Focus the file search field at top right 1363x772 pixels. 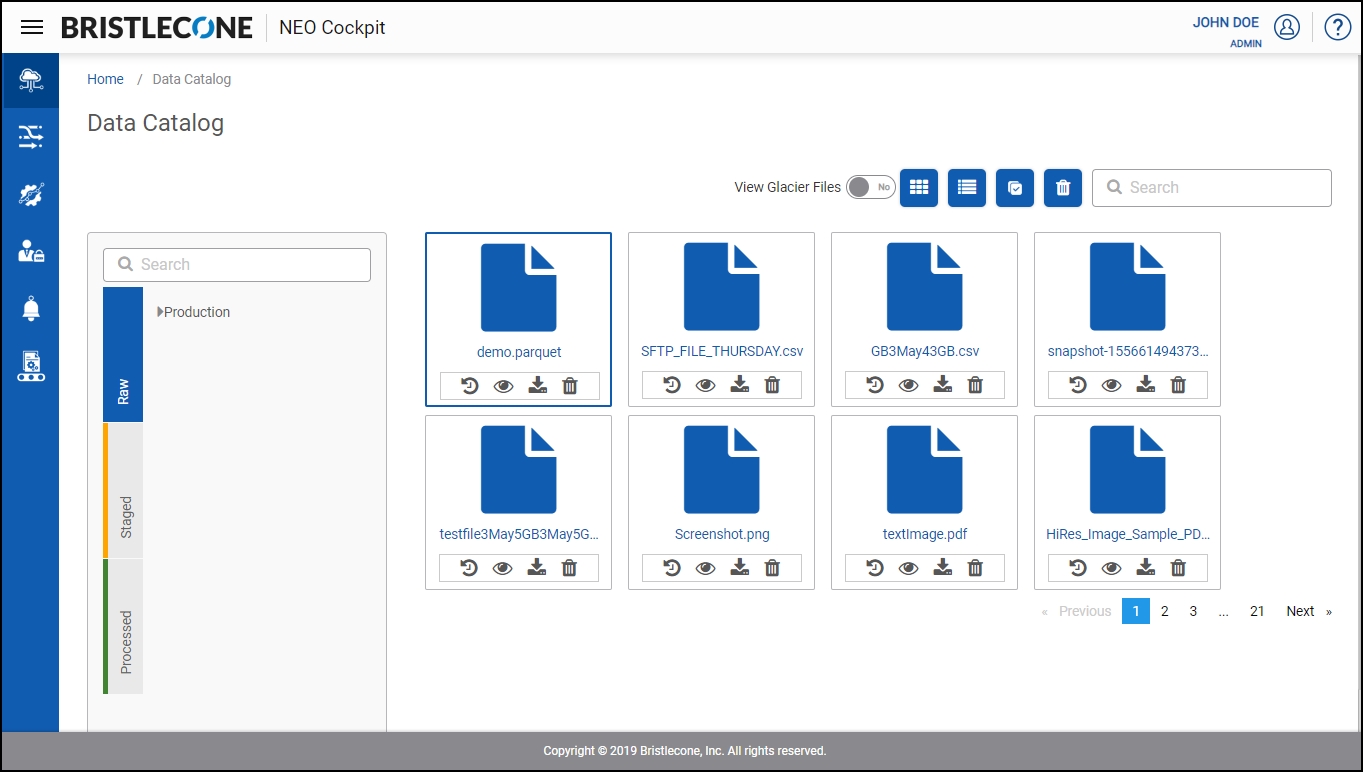1211,187
